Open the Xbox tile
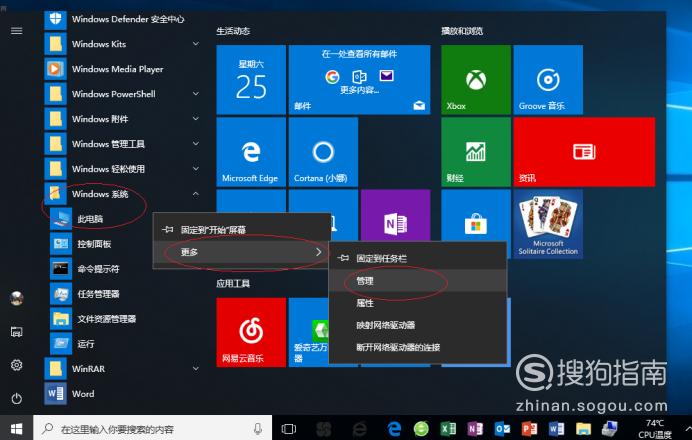The height and width of the screenshot is (440, 692). click(x=476, y=80)
